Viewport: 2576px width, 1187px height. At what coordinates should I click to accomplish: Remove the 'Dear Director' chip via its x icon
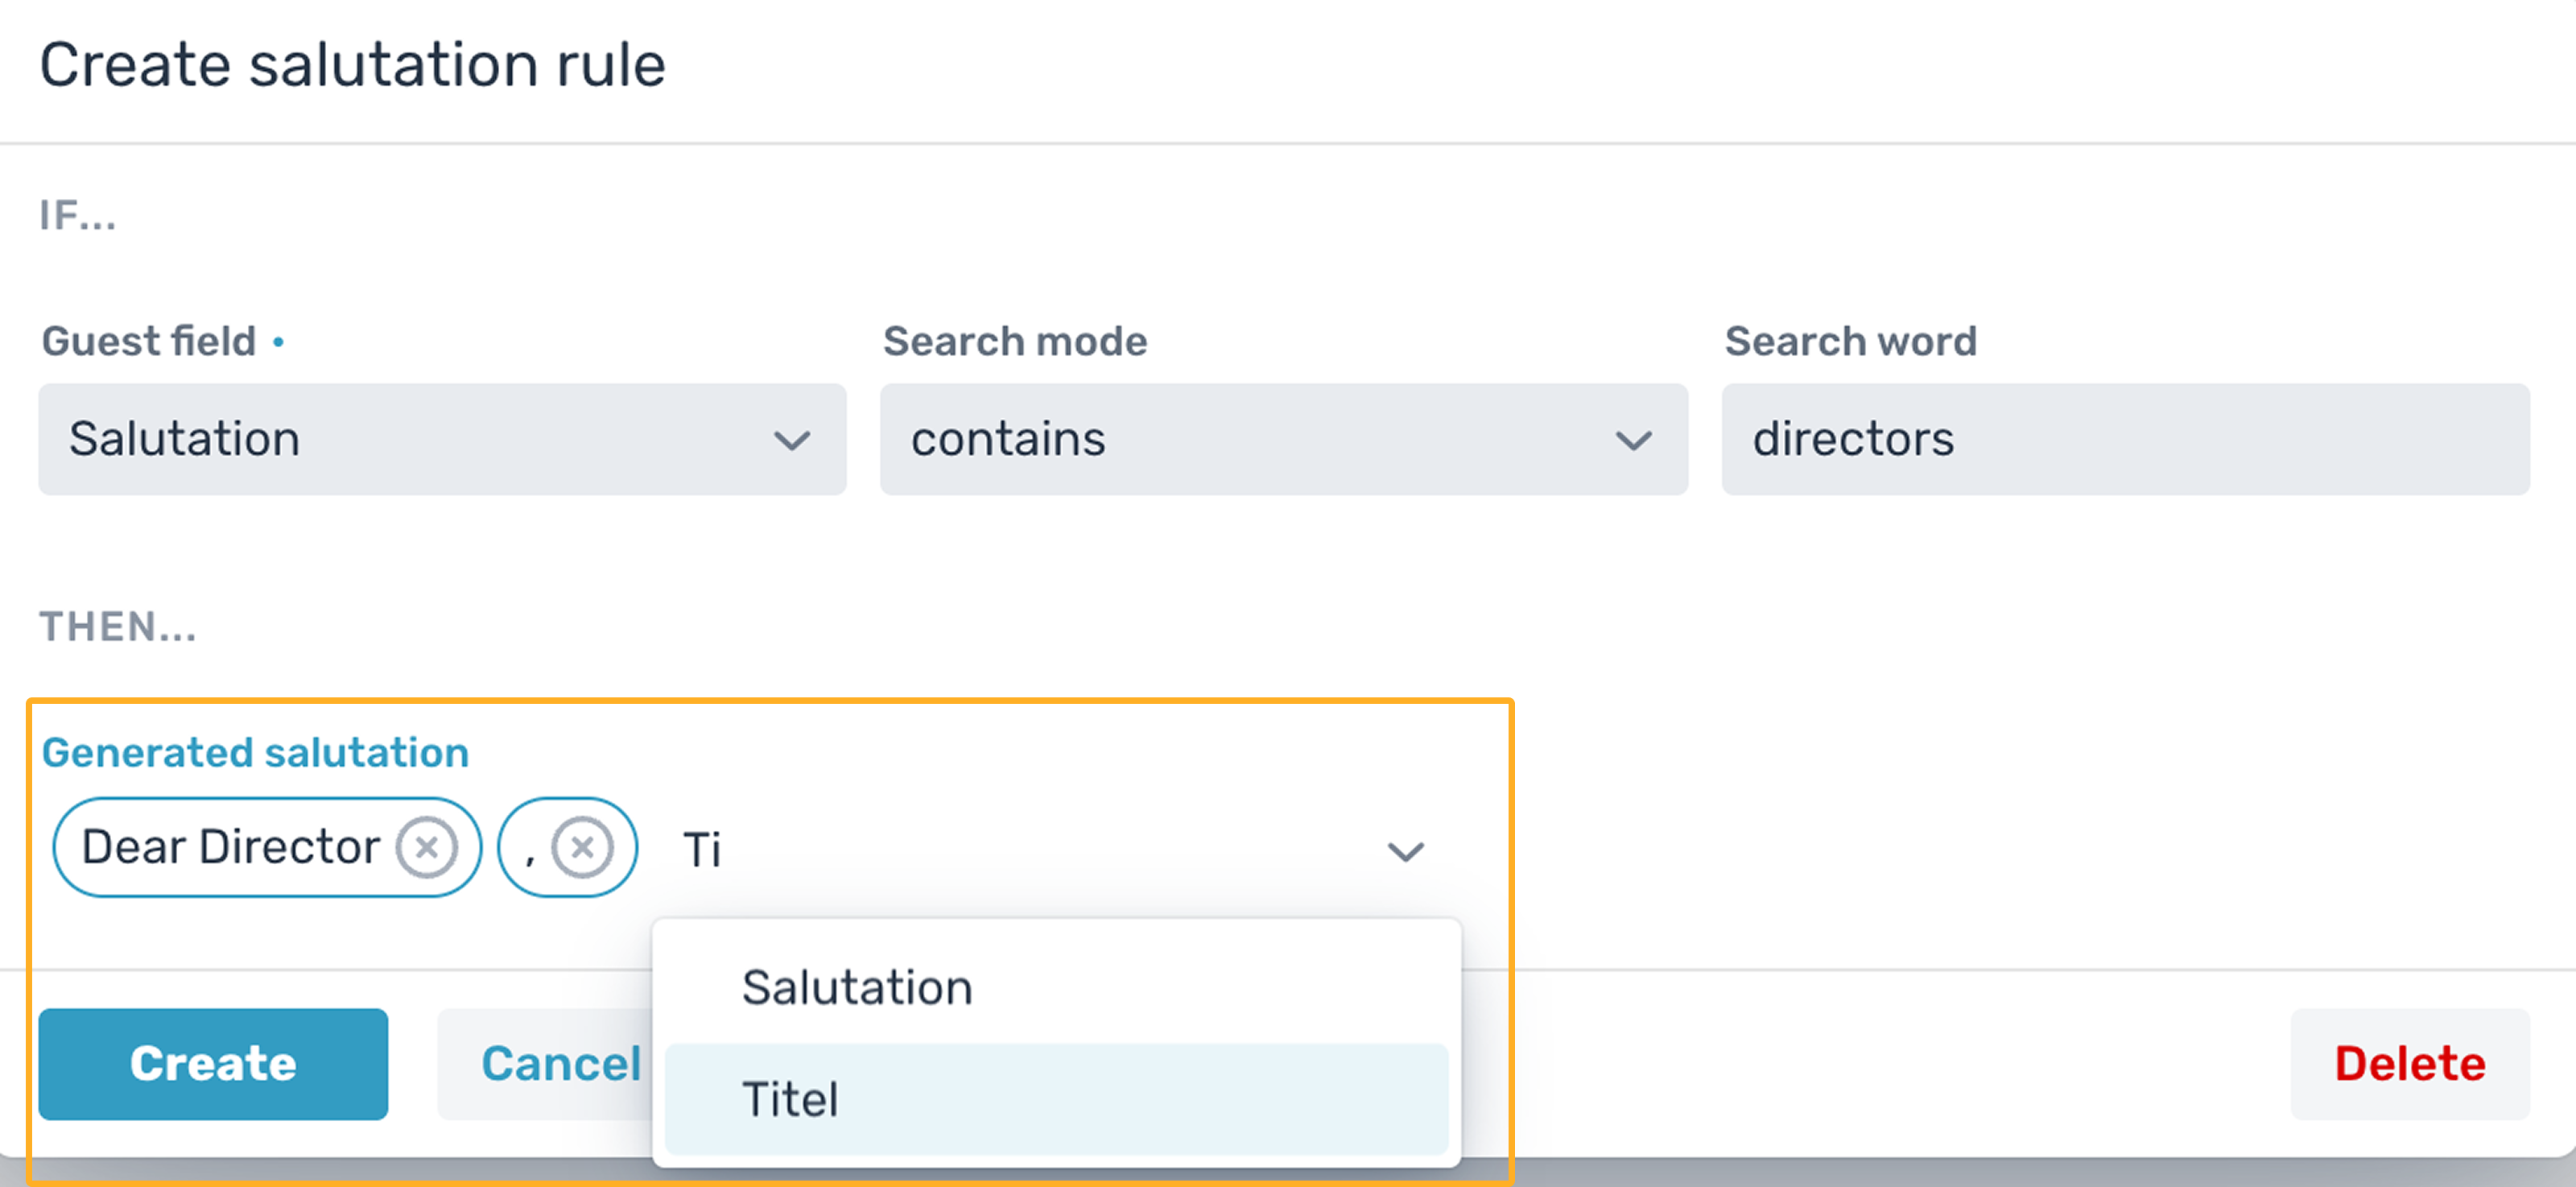click(427, 848)
